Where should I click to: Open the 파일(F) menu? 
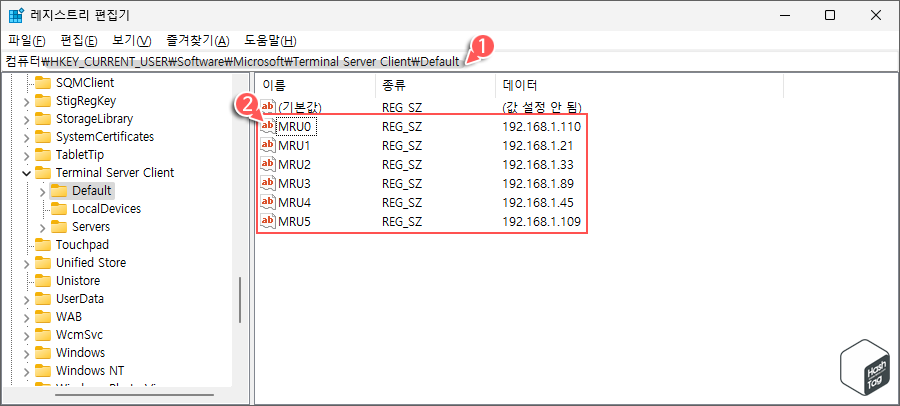(x=26, y=41)
